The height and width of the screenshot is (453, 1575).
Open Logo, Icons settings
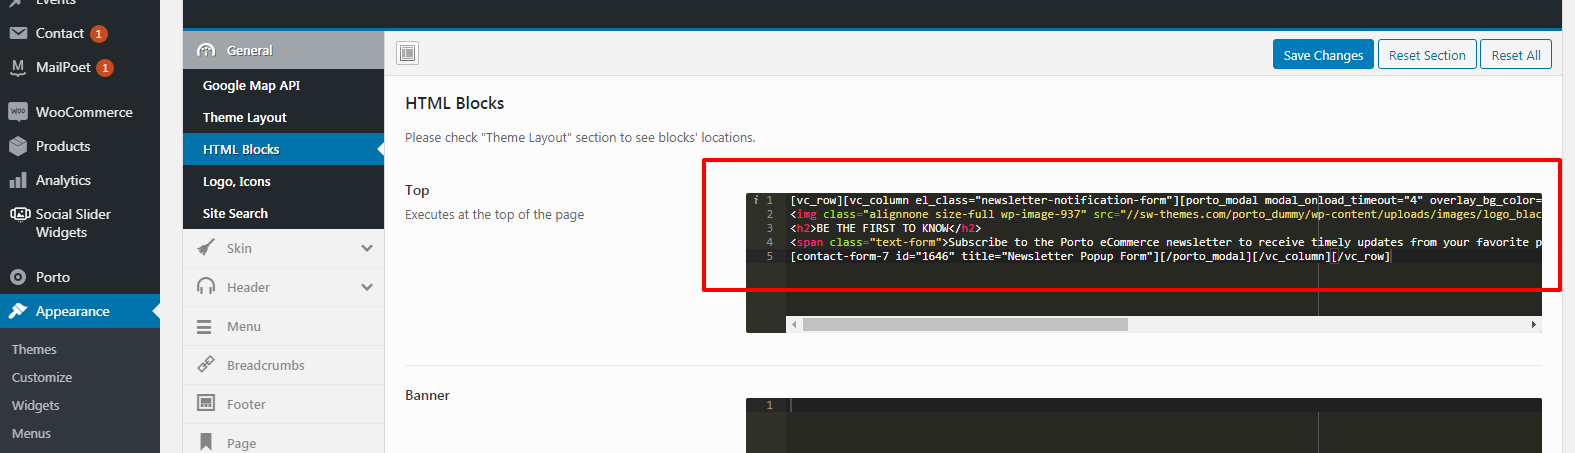(283, 181)
